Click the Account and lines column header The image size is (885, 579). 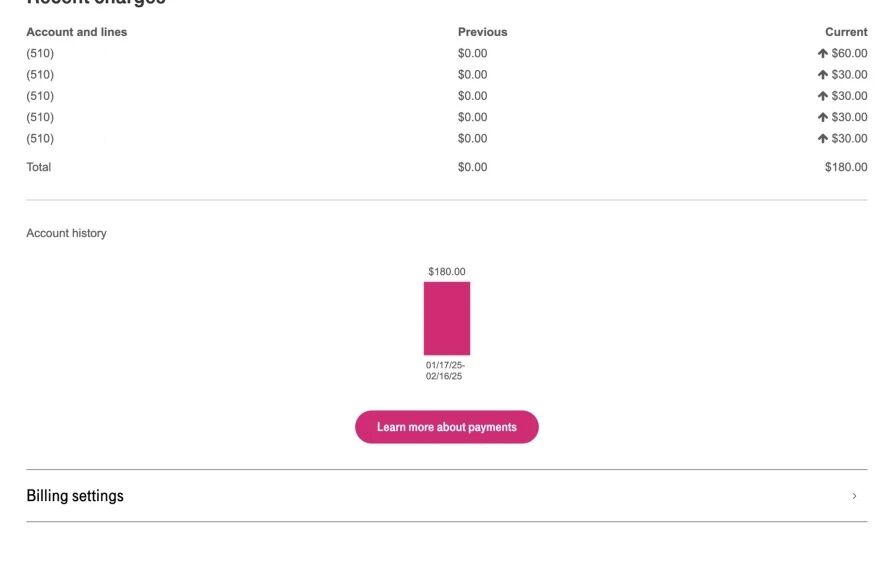[x=77, y=32]
